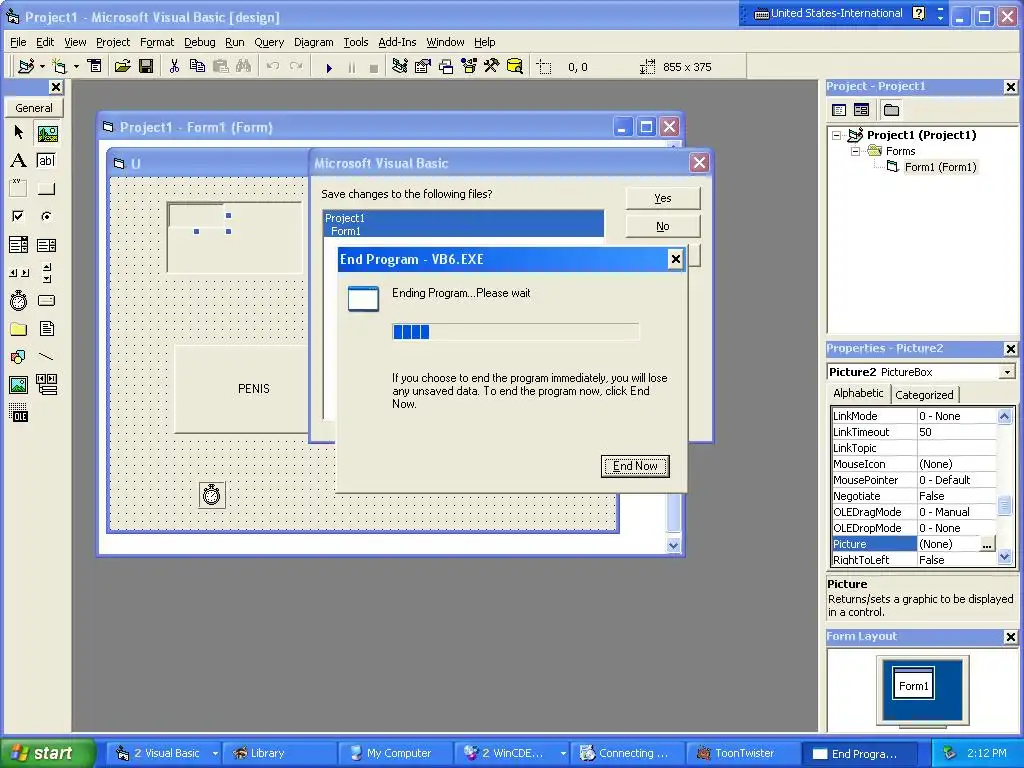1024x768 pixels.
Task: Click the Start run toolbar button
Action: (329, 67)
